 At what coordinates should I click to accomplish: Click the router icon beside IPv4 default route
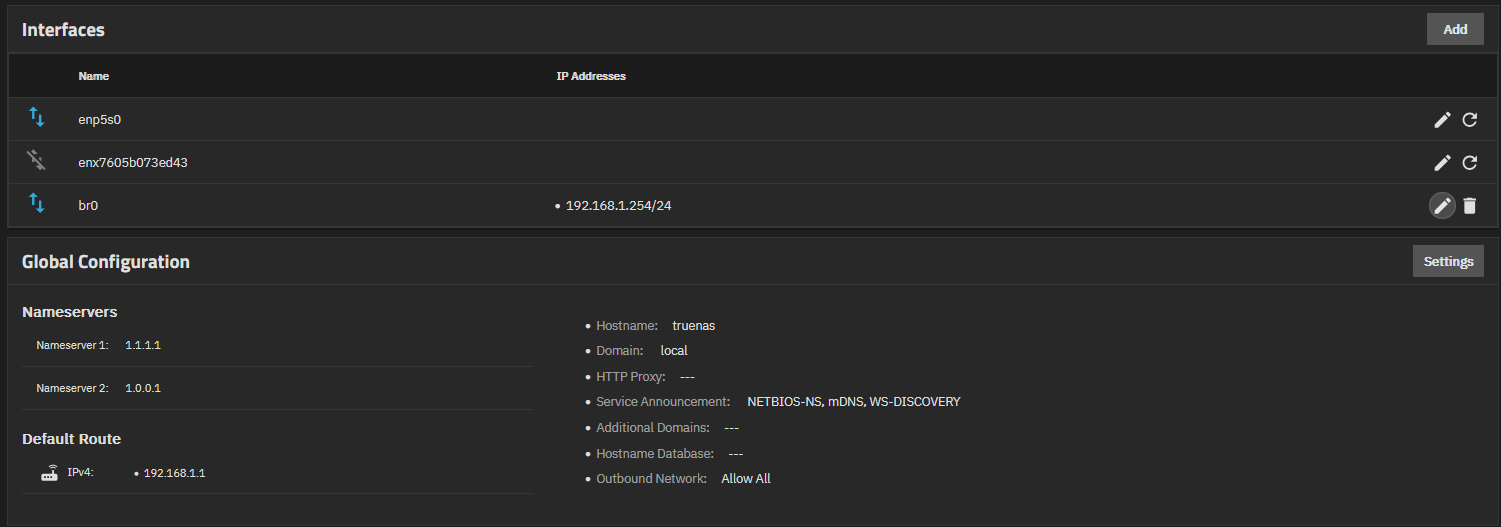50,473
